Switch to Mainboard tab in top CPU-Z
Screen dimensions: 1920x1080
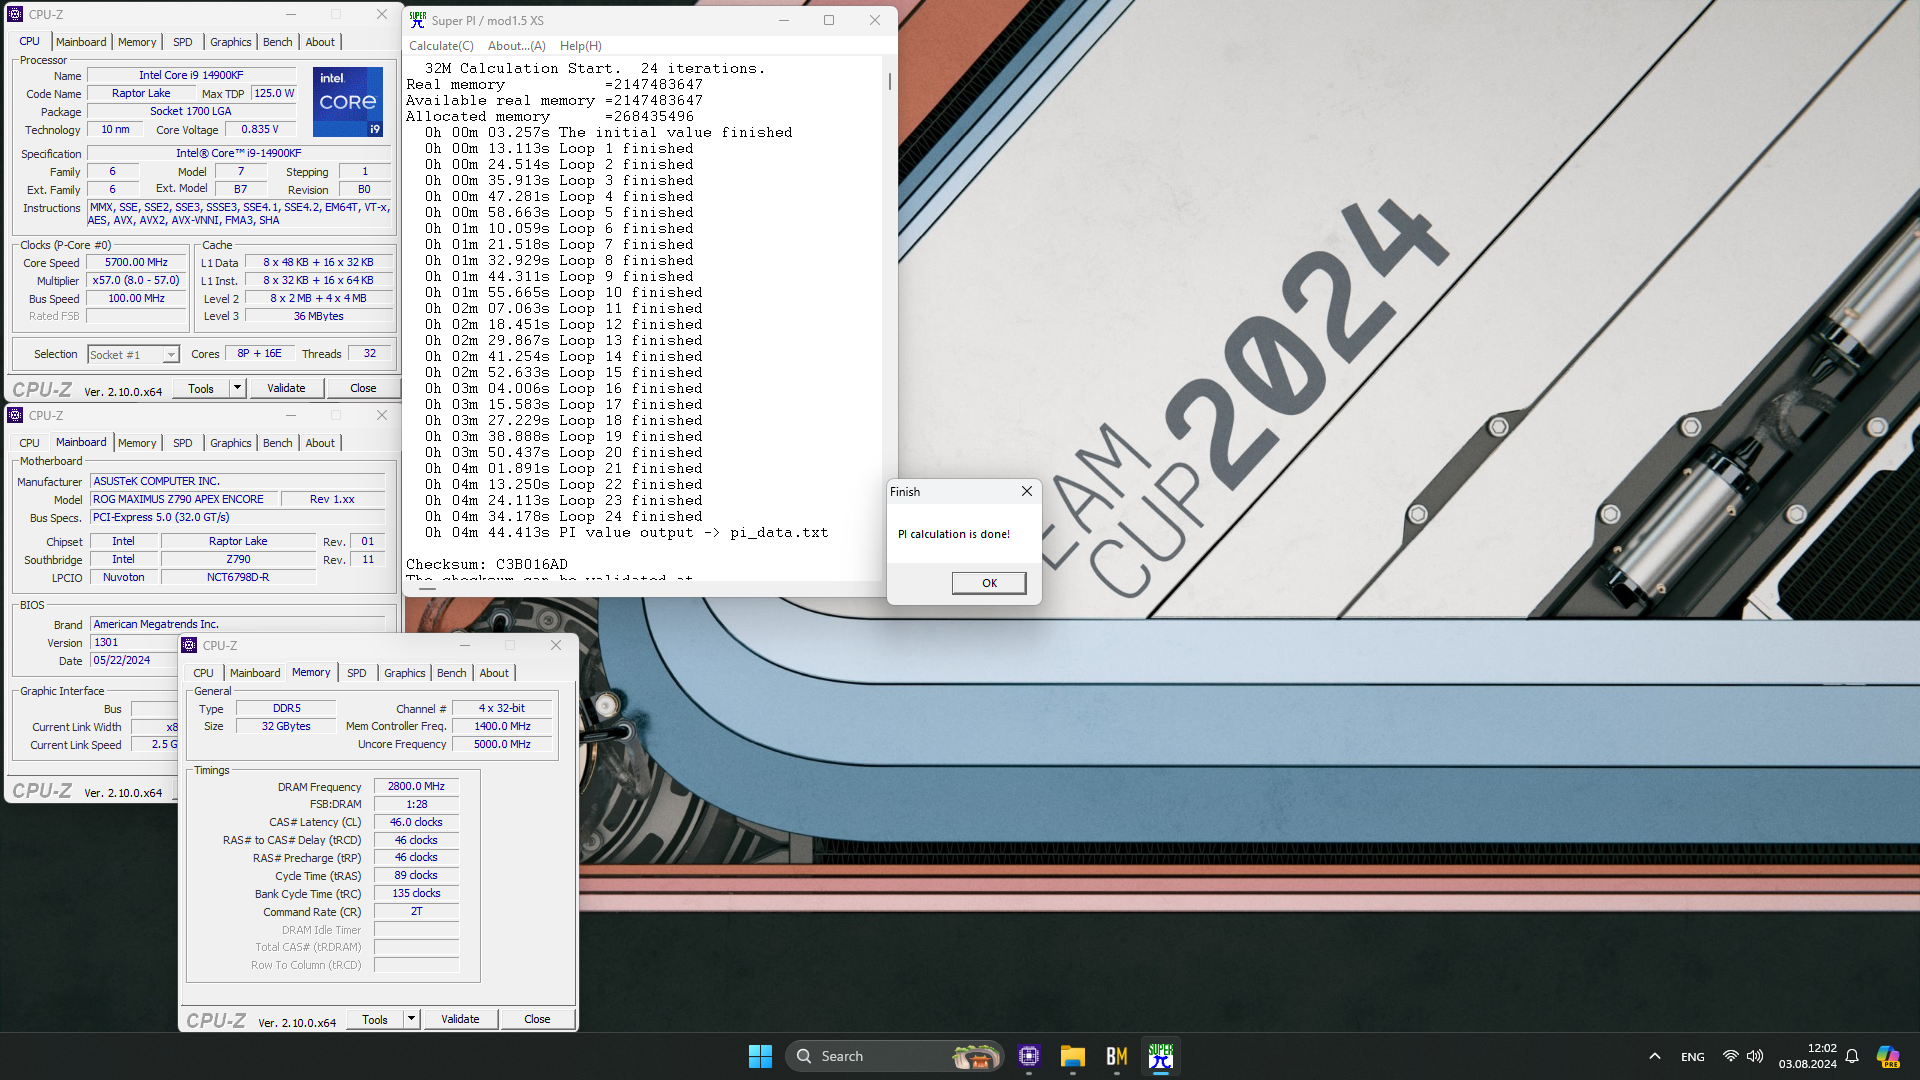[x=81, y=42]
